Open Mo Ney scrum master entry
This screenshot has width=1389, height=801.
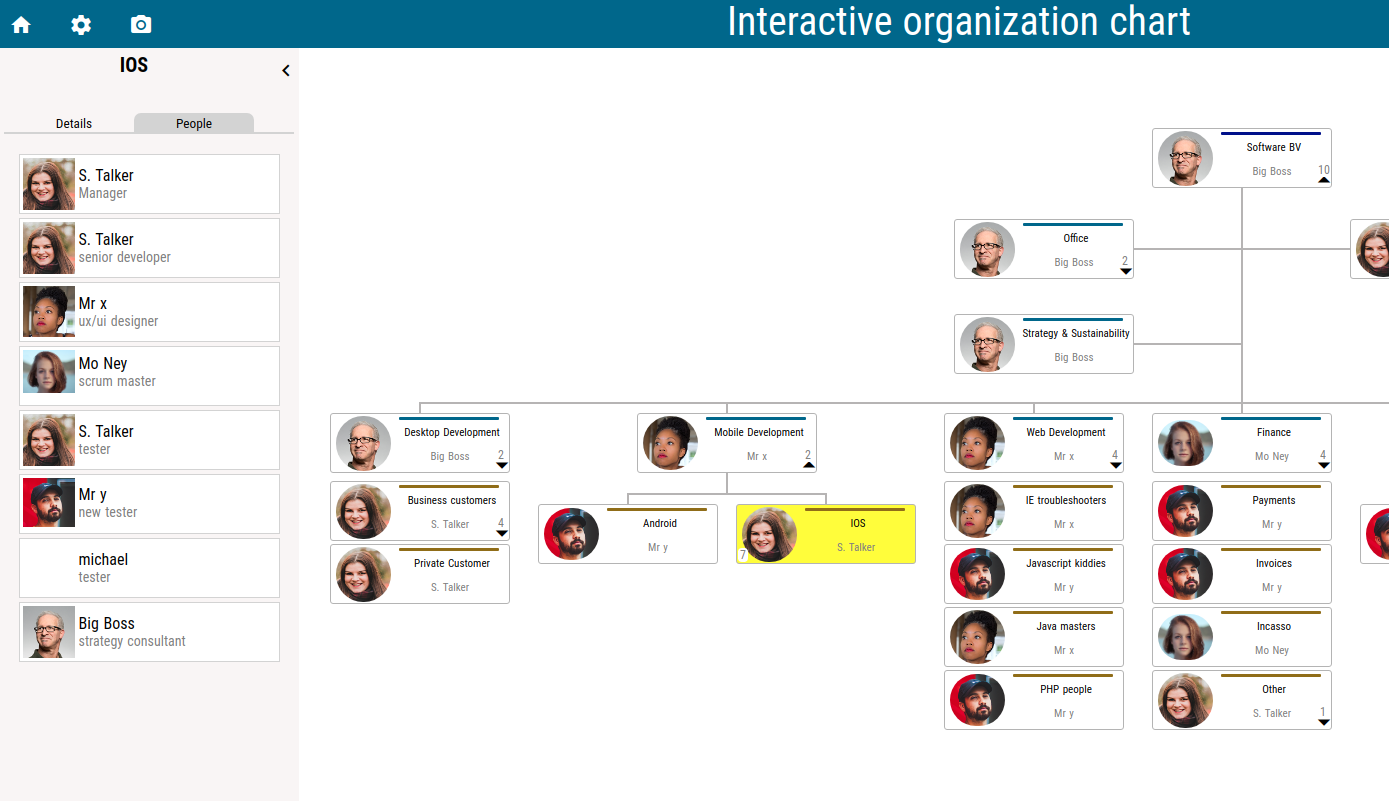coord(149,376)
